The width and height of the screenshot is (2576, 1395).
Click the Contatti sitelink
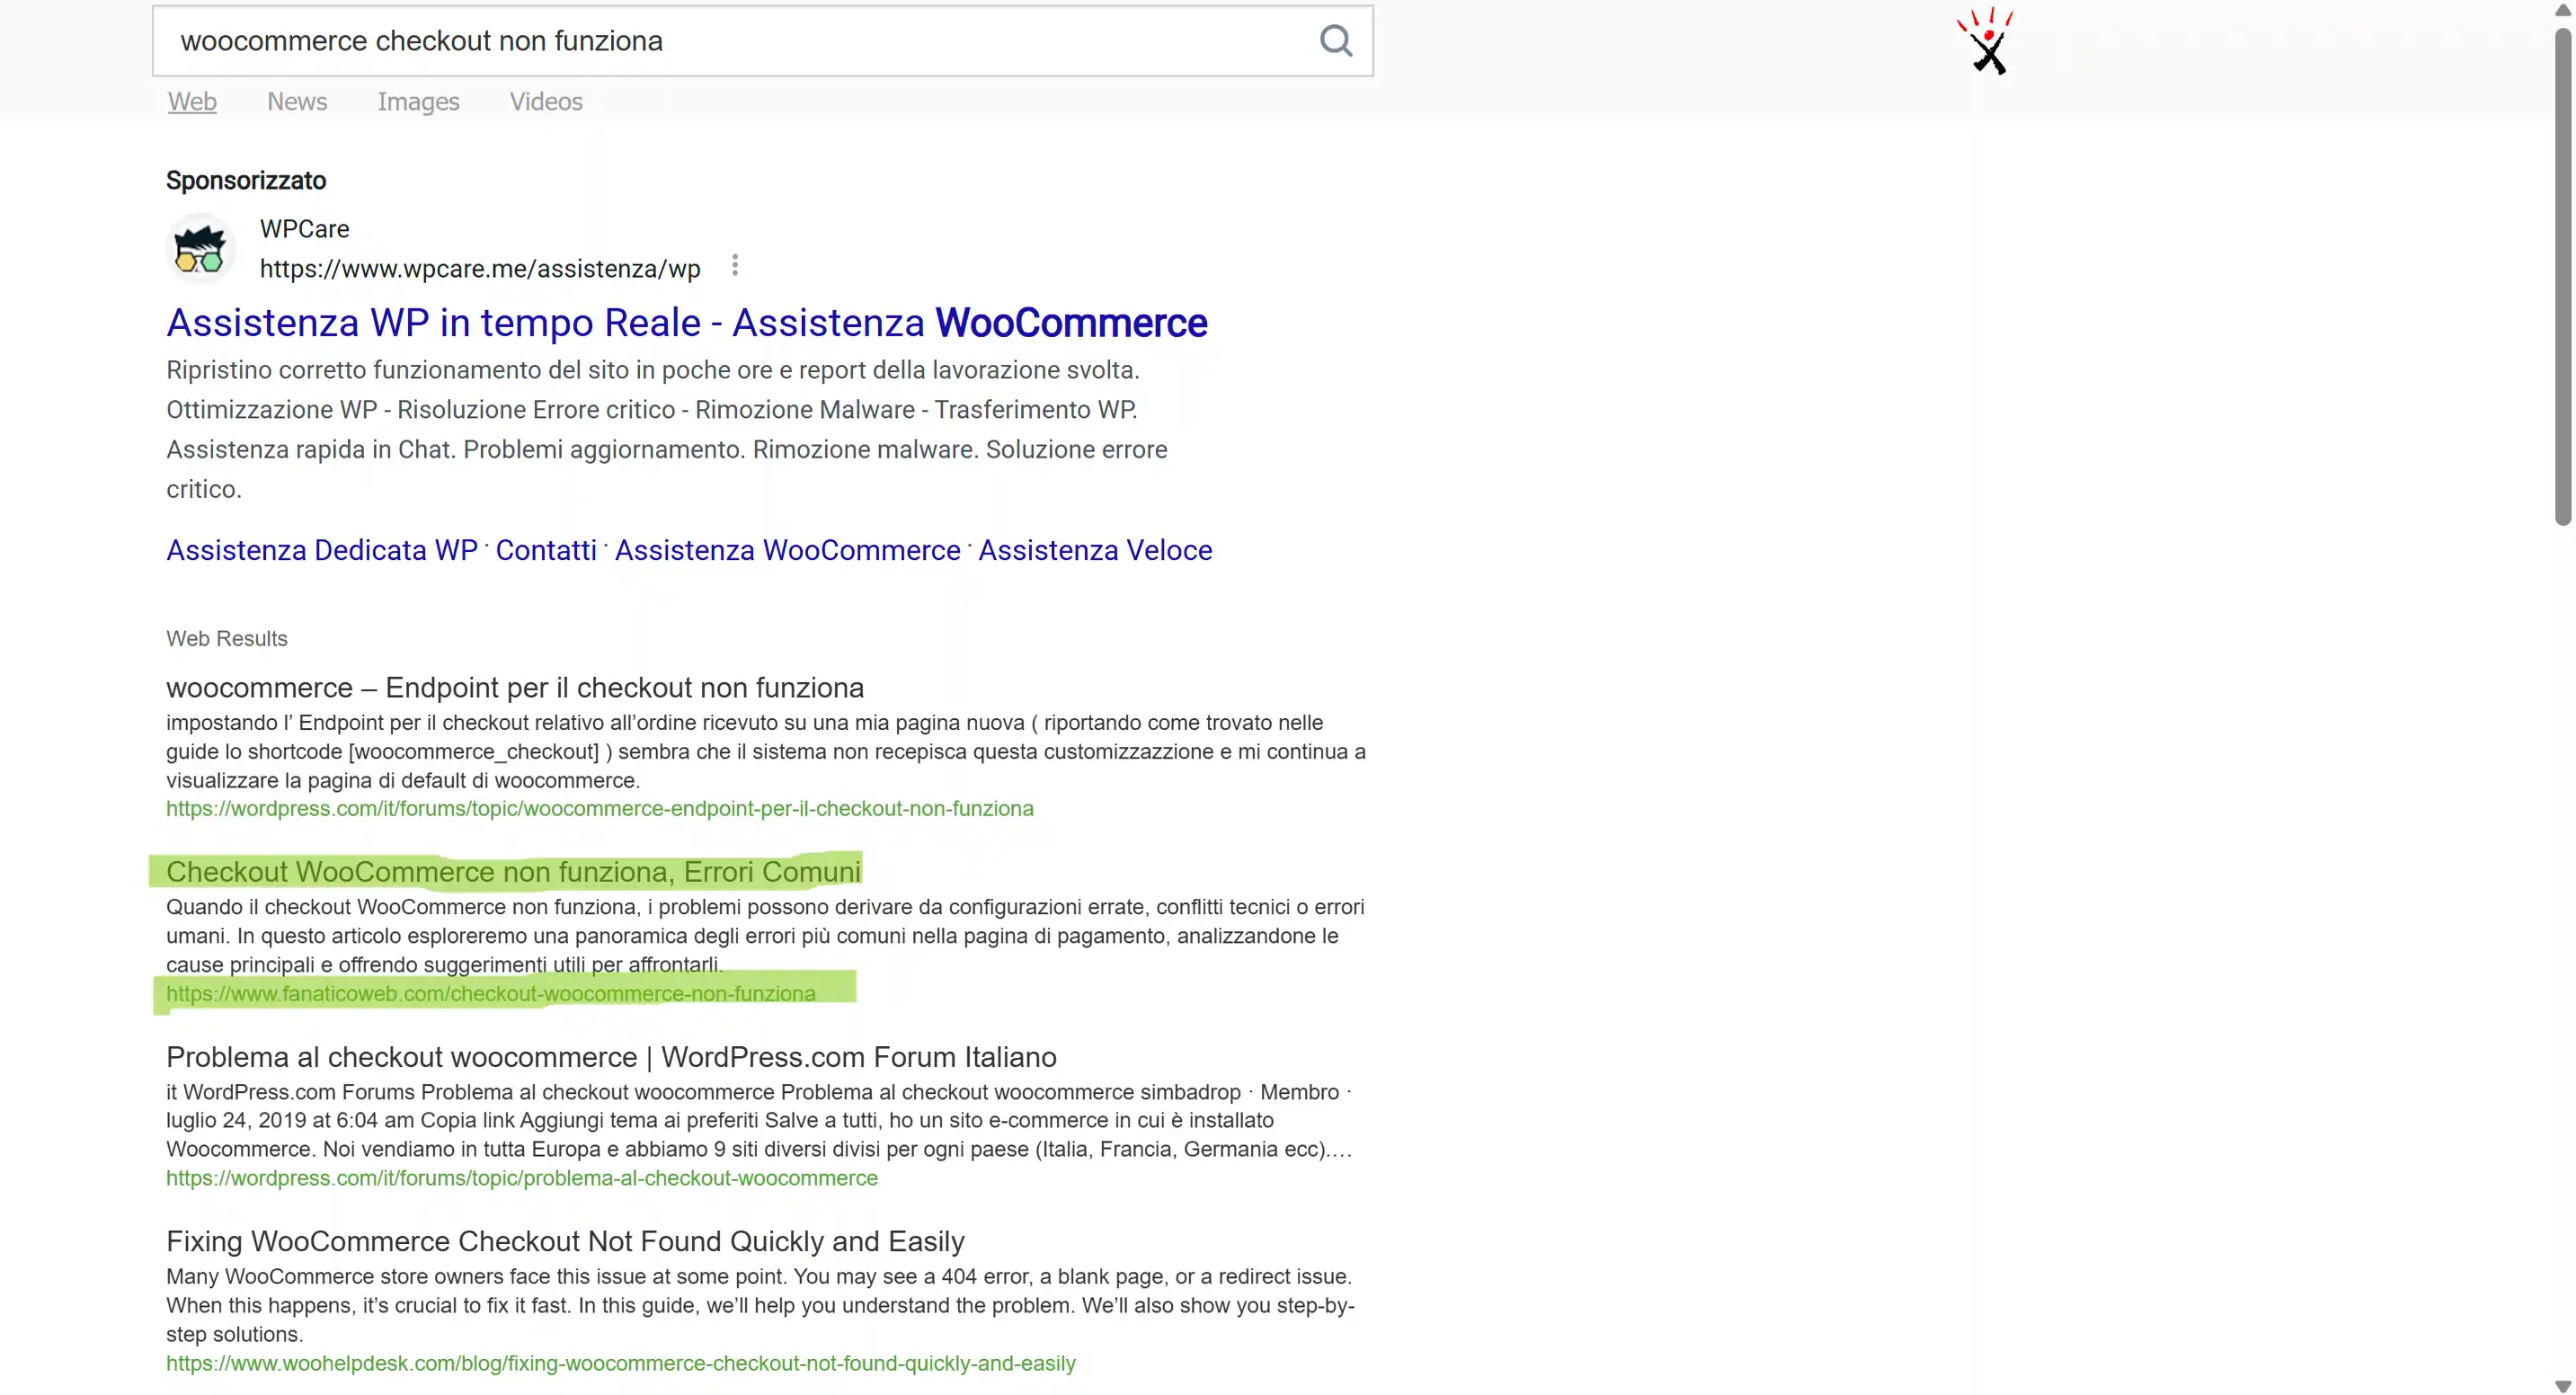click(x=546, y=550)
